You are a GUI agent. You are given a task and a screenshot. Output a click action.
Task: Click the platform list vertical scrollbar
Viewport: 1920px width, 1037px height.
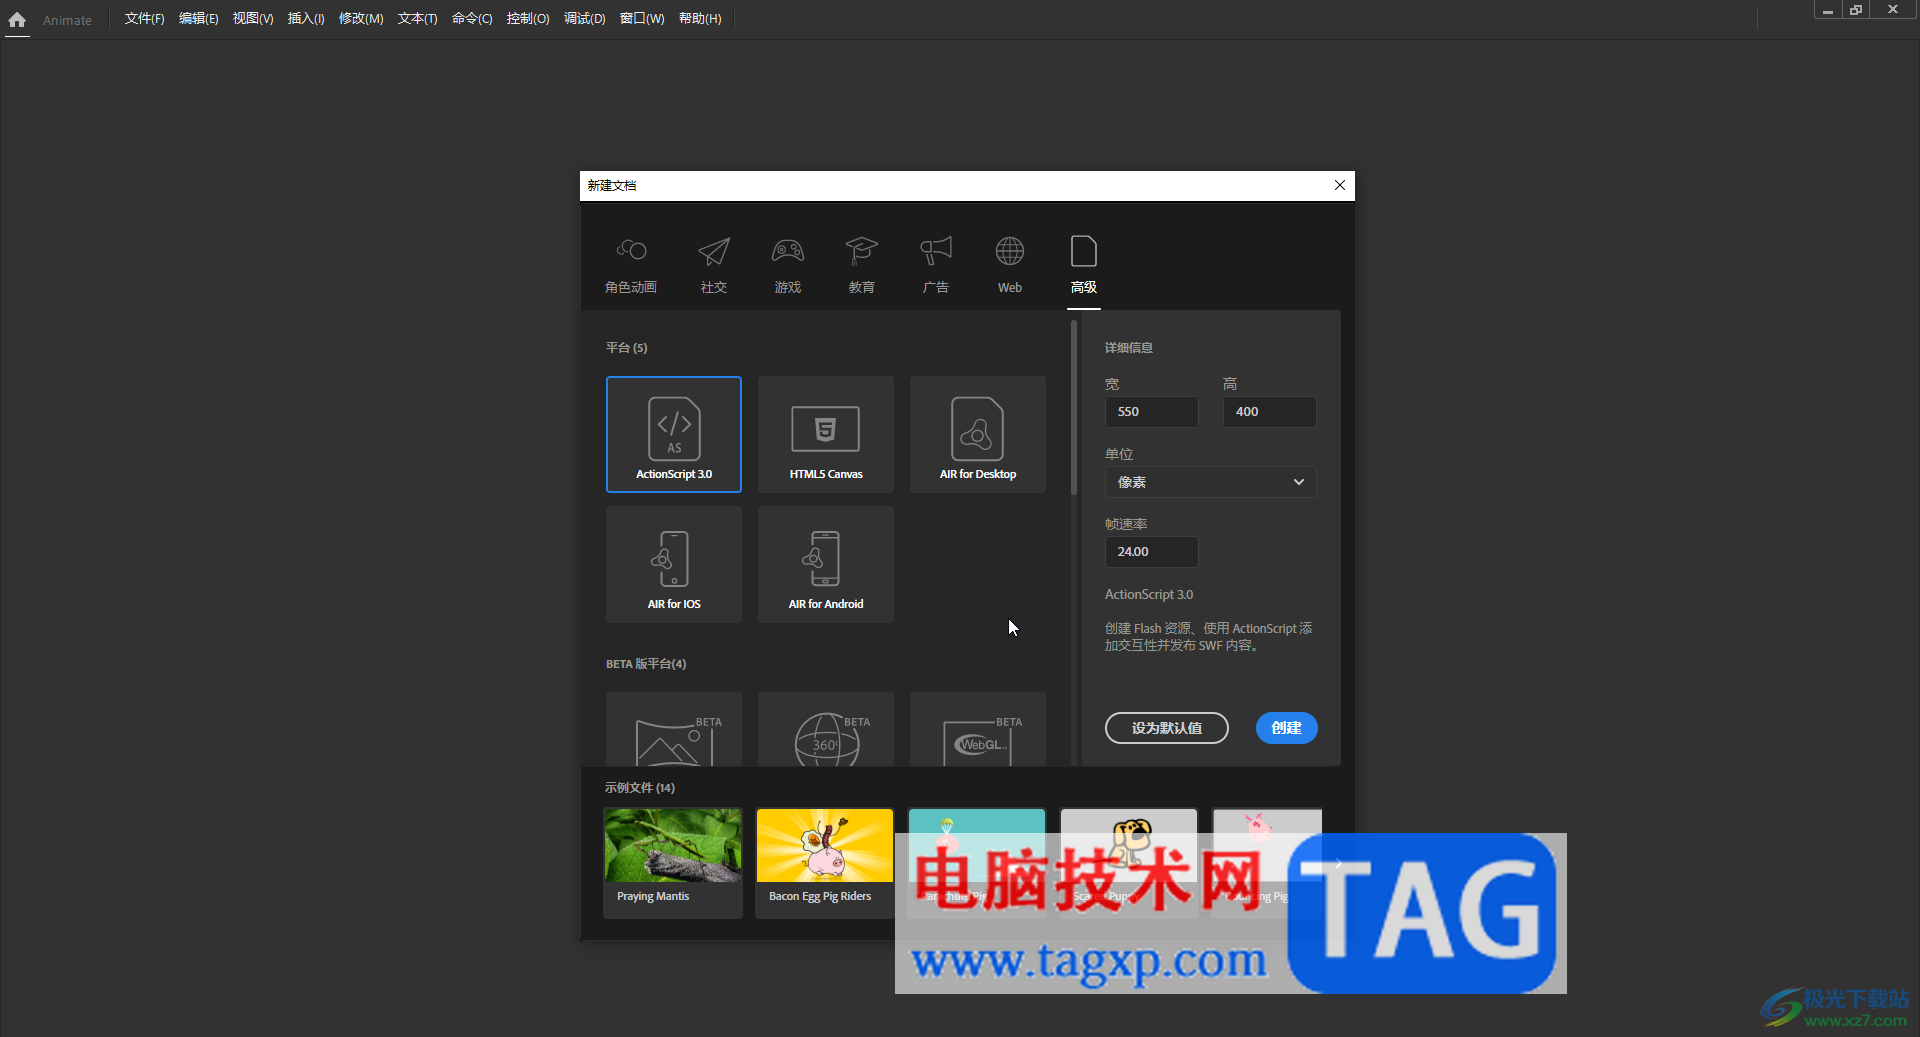click(x=1073, y=408)
